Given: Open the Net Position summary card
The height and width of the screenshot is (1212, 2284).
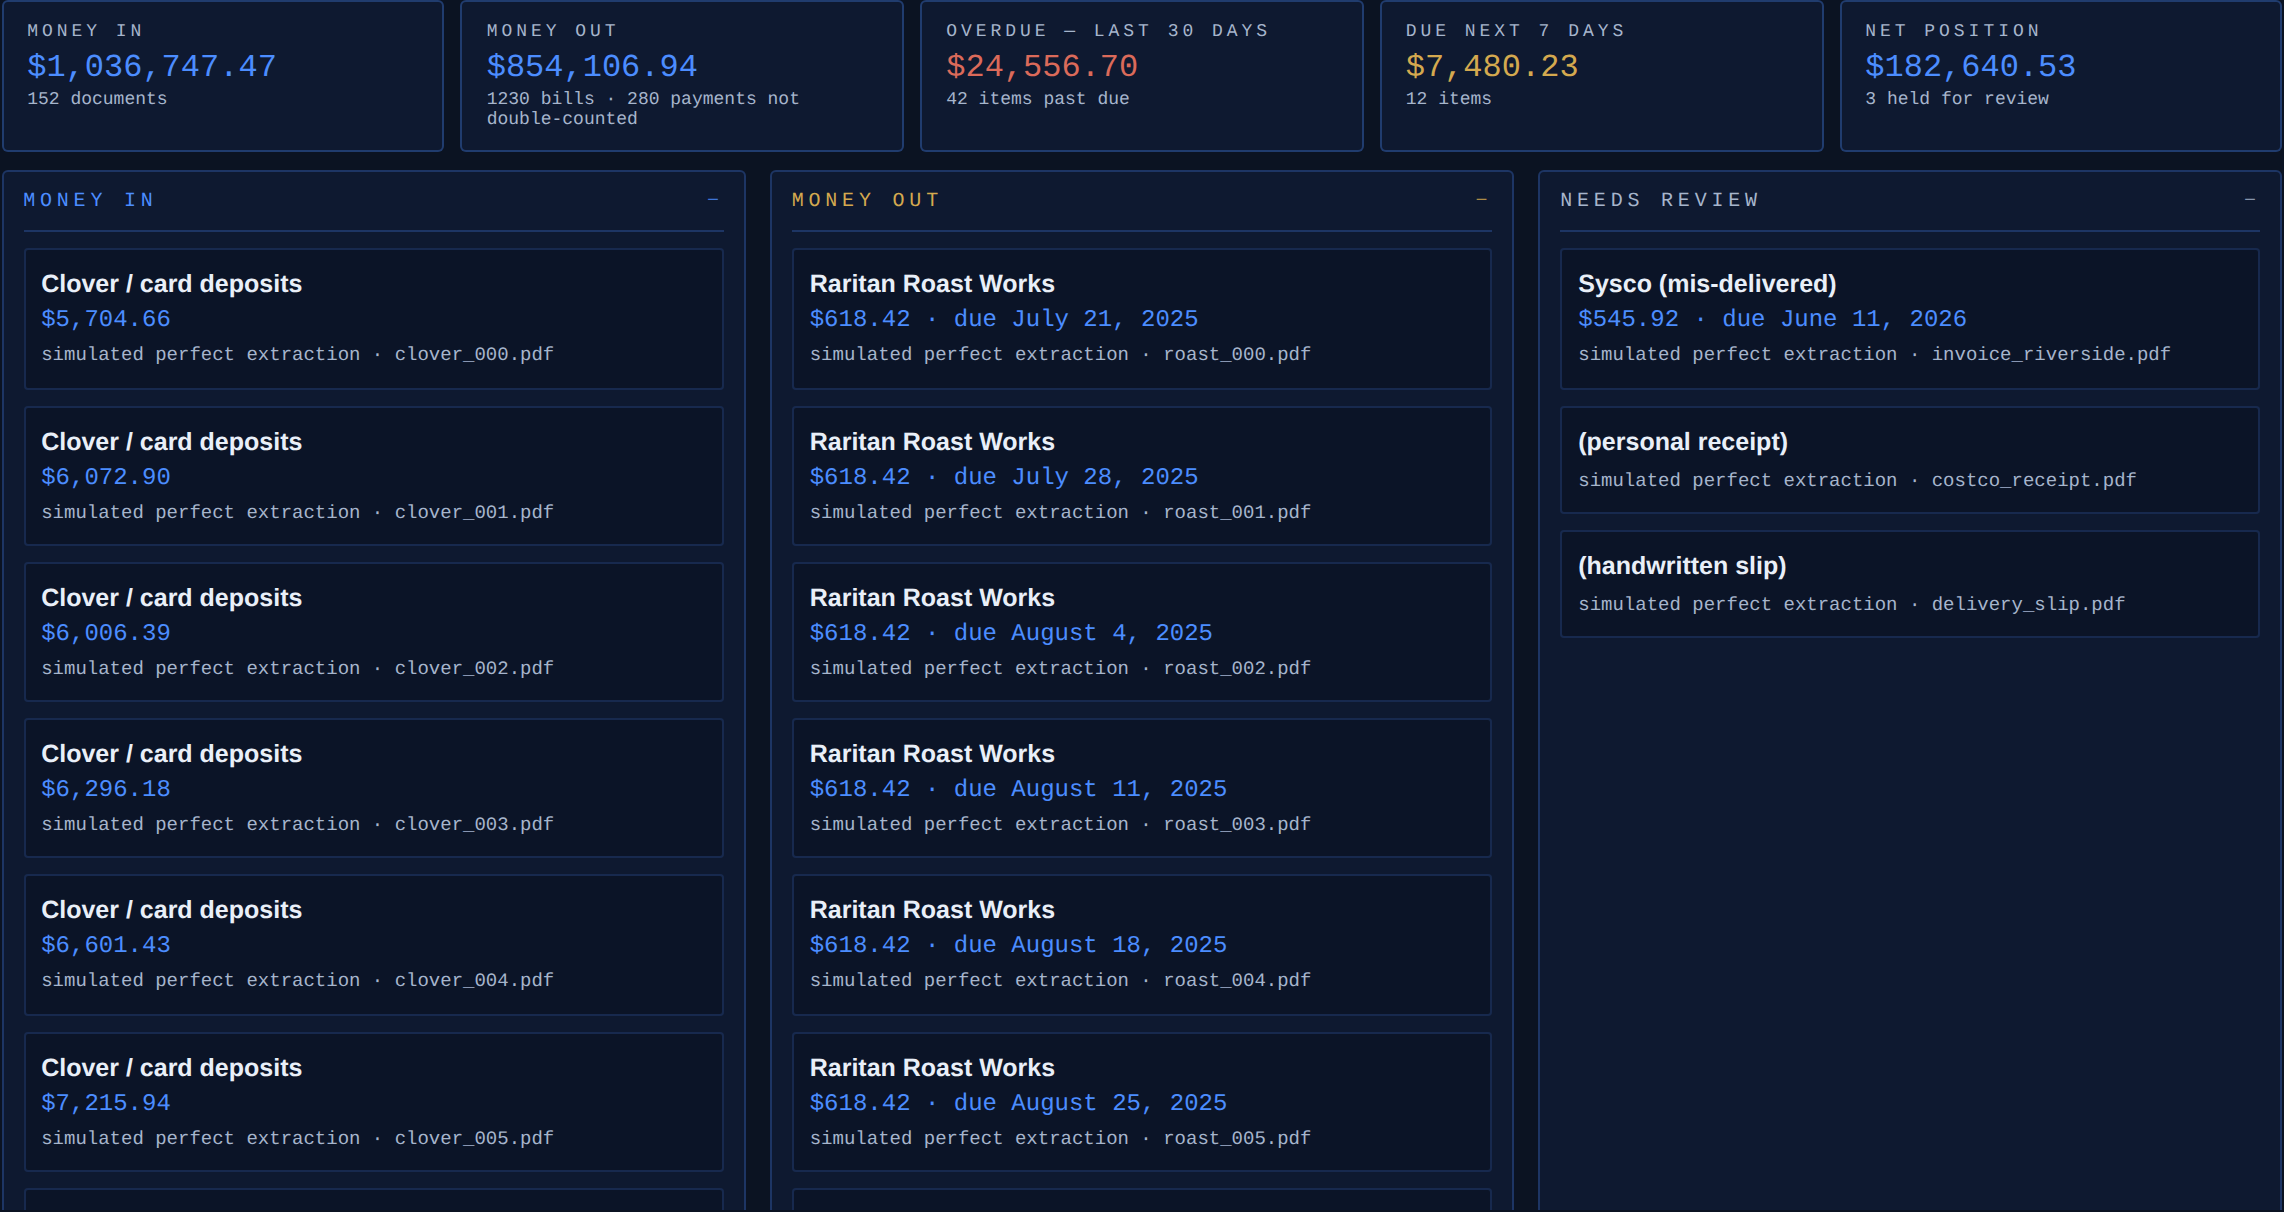Looking at the screenshot, I should 2061,76.
